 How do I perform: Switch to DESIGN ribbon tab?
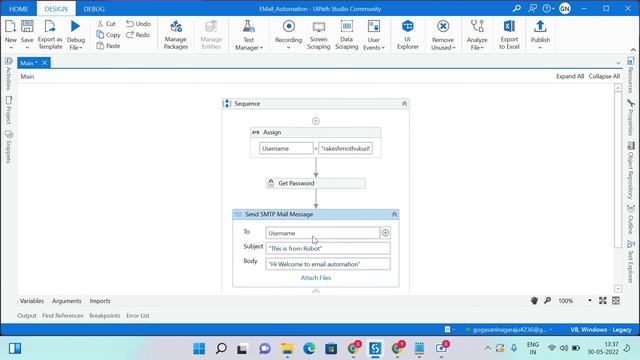56,9
